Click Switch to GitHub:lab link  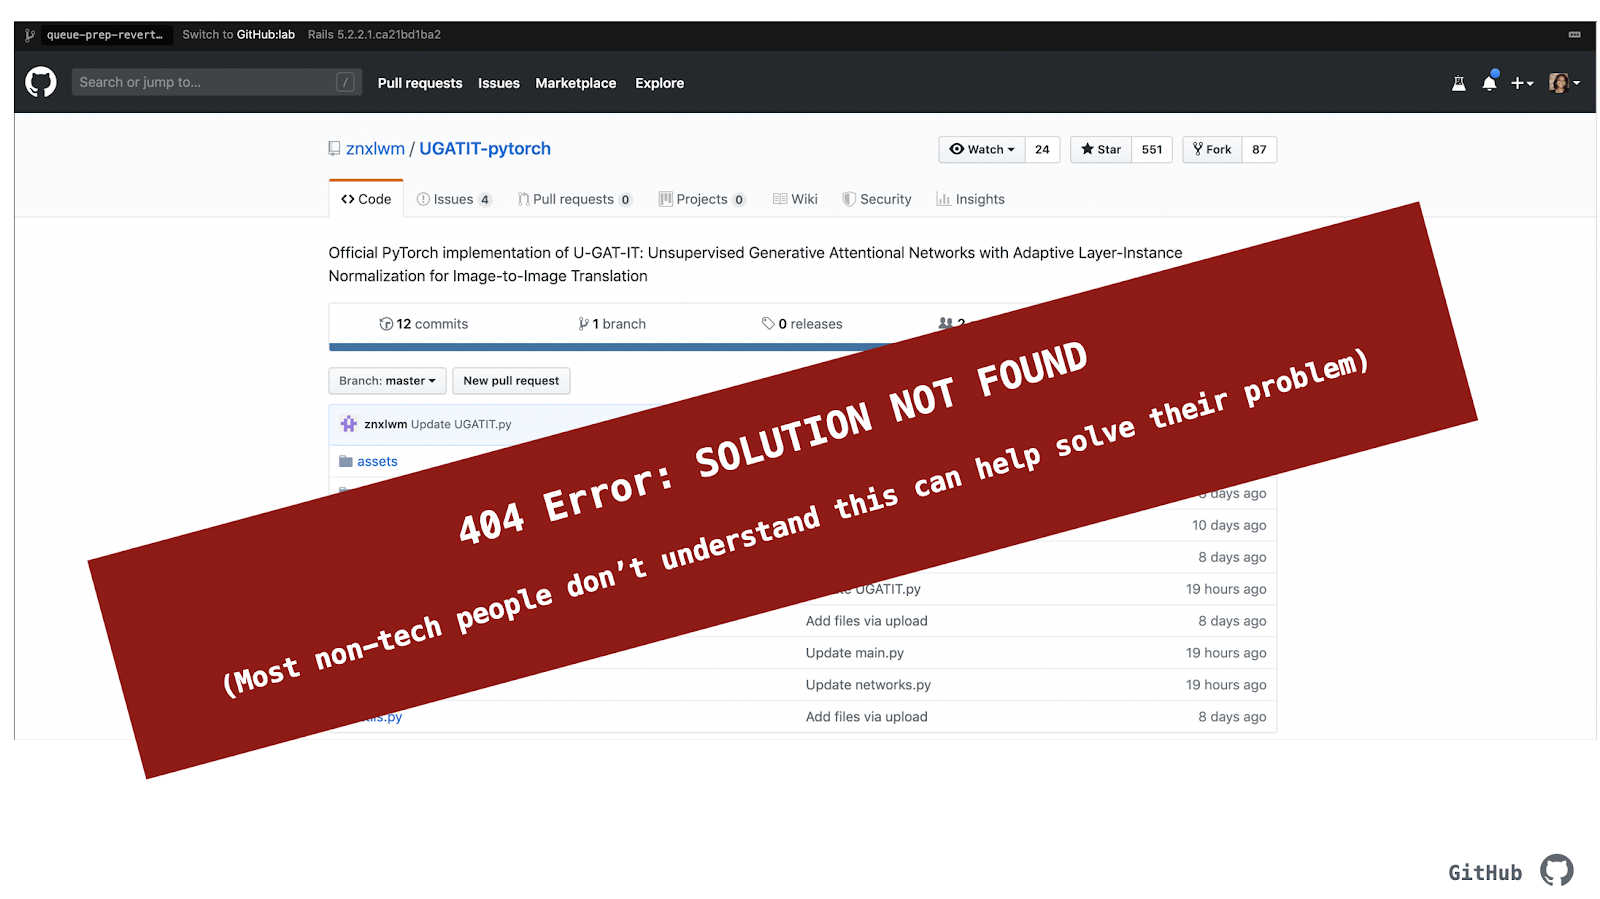[239, 34]
